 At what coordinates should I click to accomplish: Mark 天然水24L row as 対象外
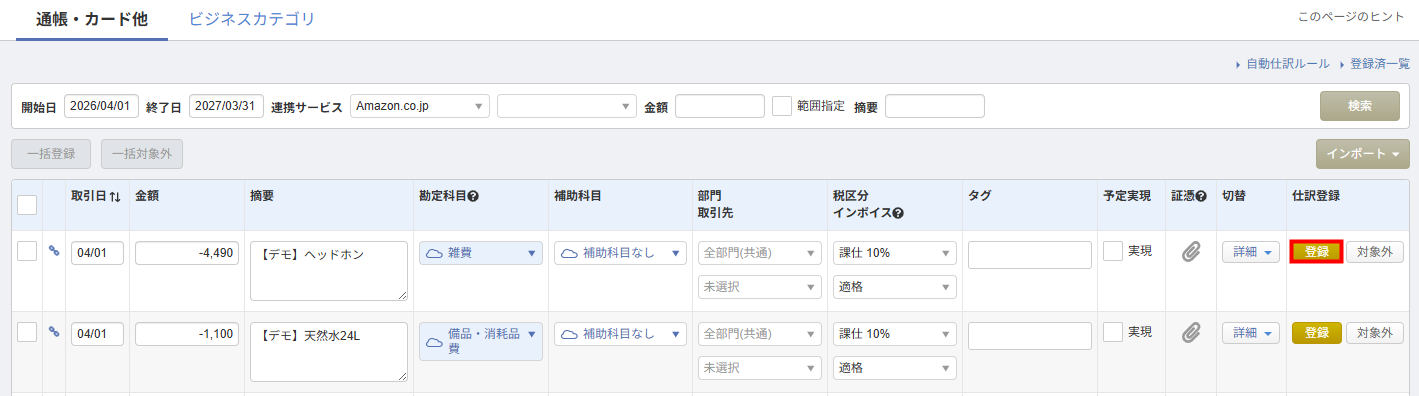click(x=1374, y=333)
